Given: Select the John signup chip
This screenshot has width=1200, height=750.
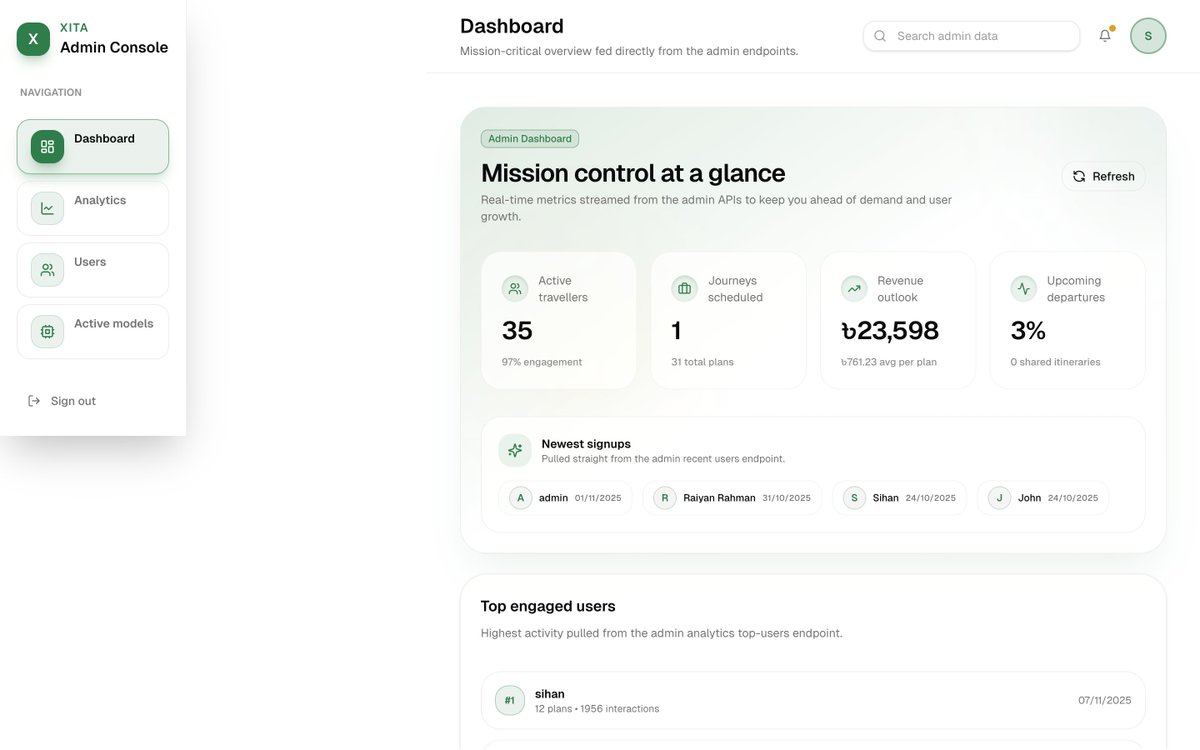Looking at the screenshot, I should [x=1043, y=498].
